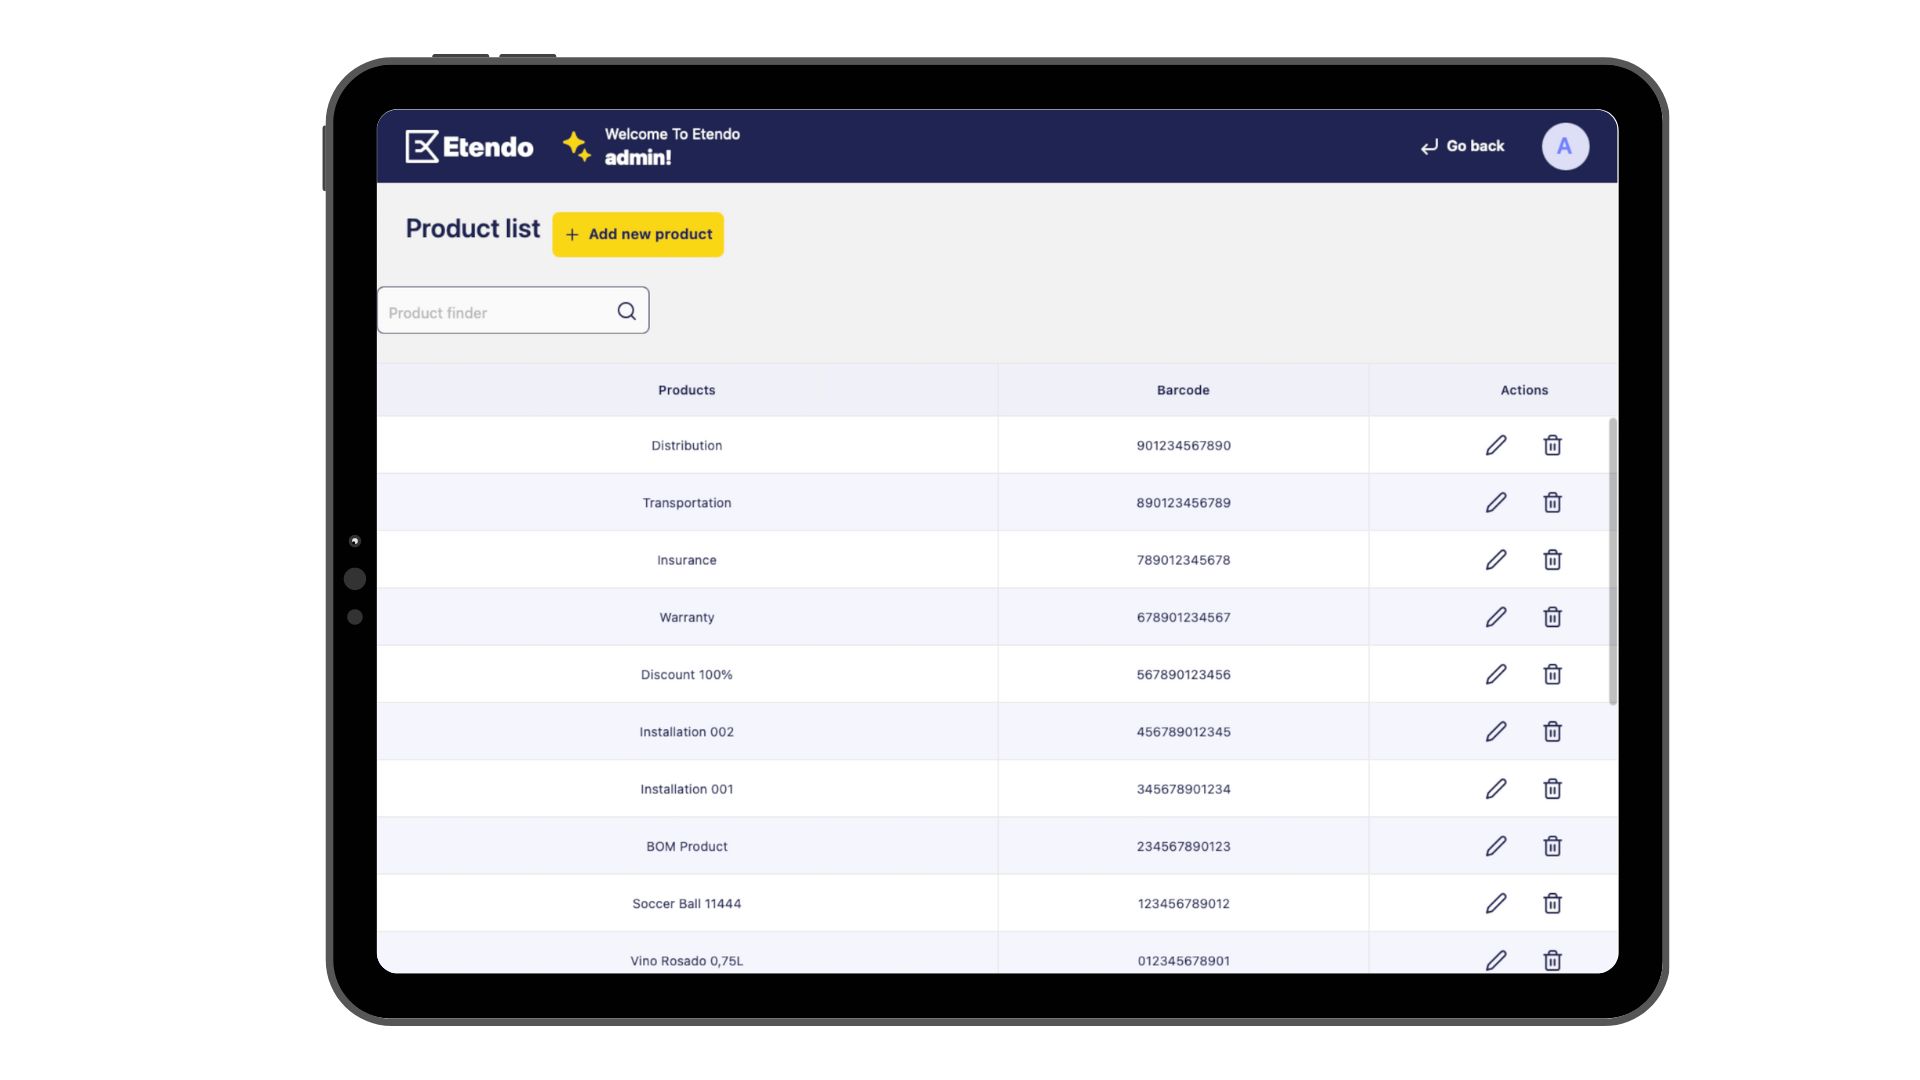Delete the Installation 002 product
The height and width of the screenshot is (1080, 1920).
click(1552, 731)
